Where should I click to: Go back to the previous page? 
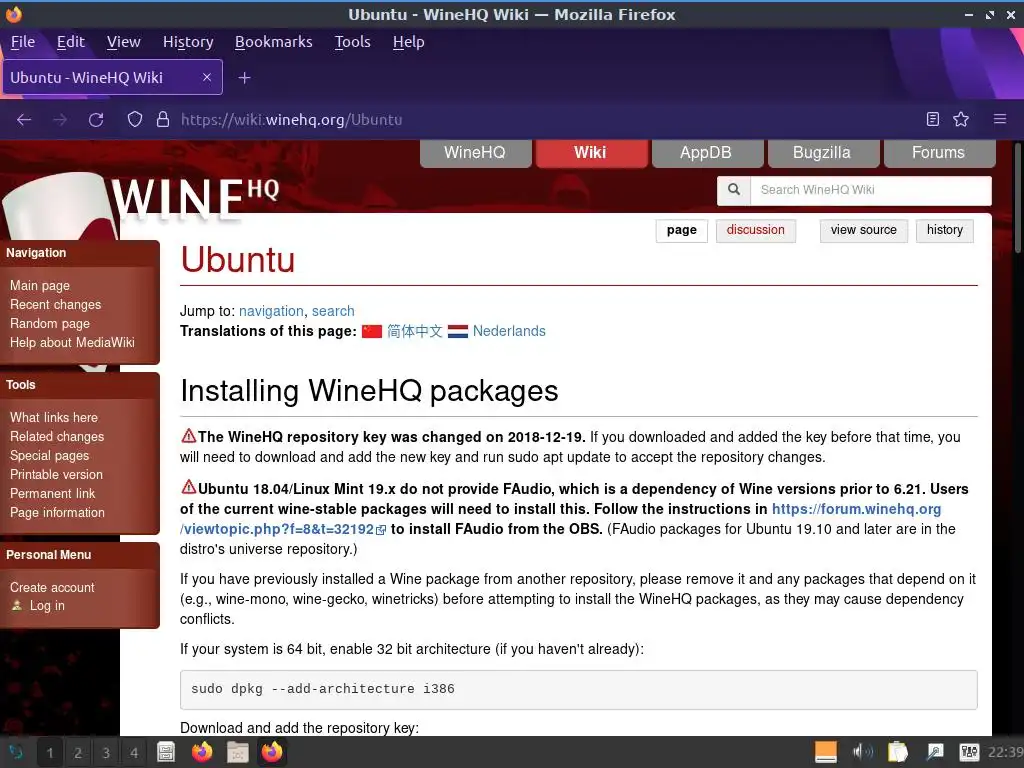tap(24, 120)
